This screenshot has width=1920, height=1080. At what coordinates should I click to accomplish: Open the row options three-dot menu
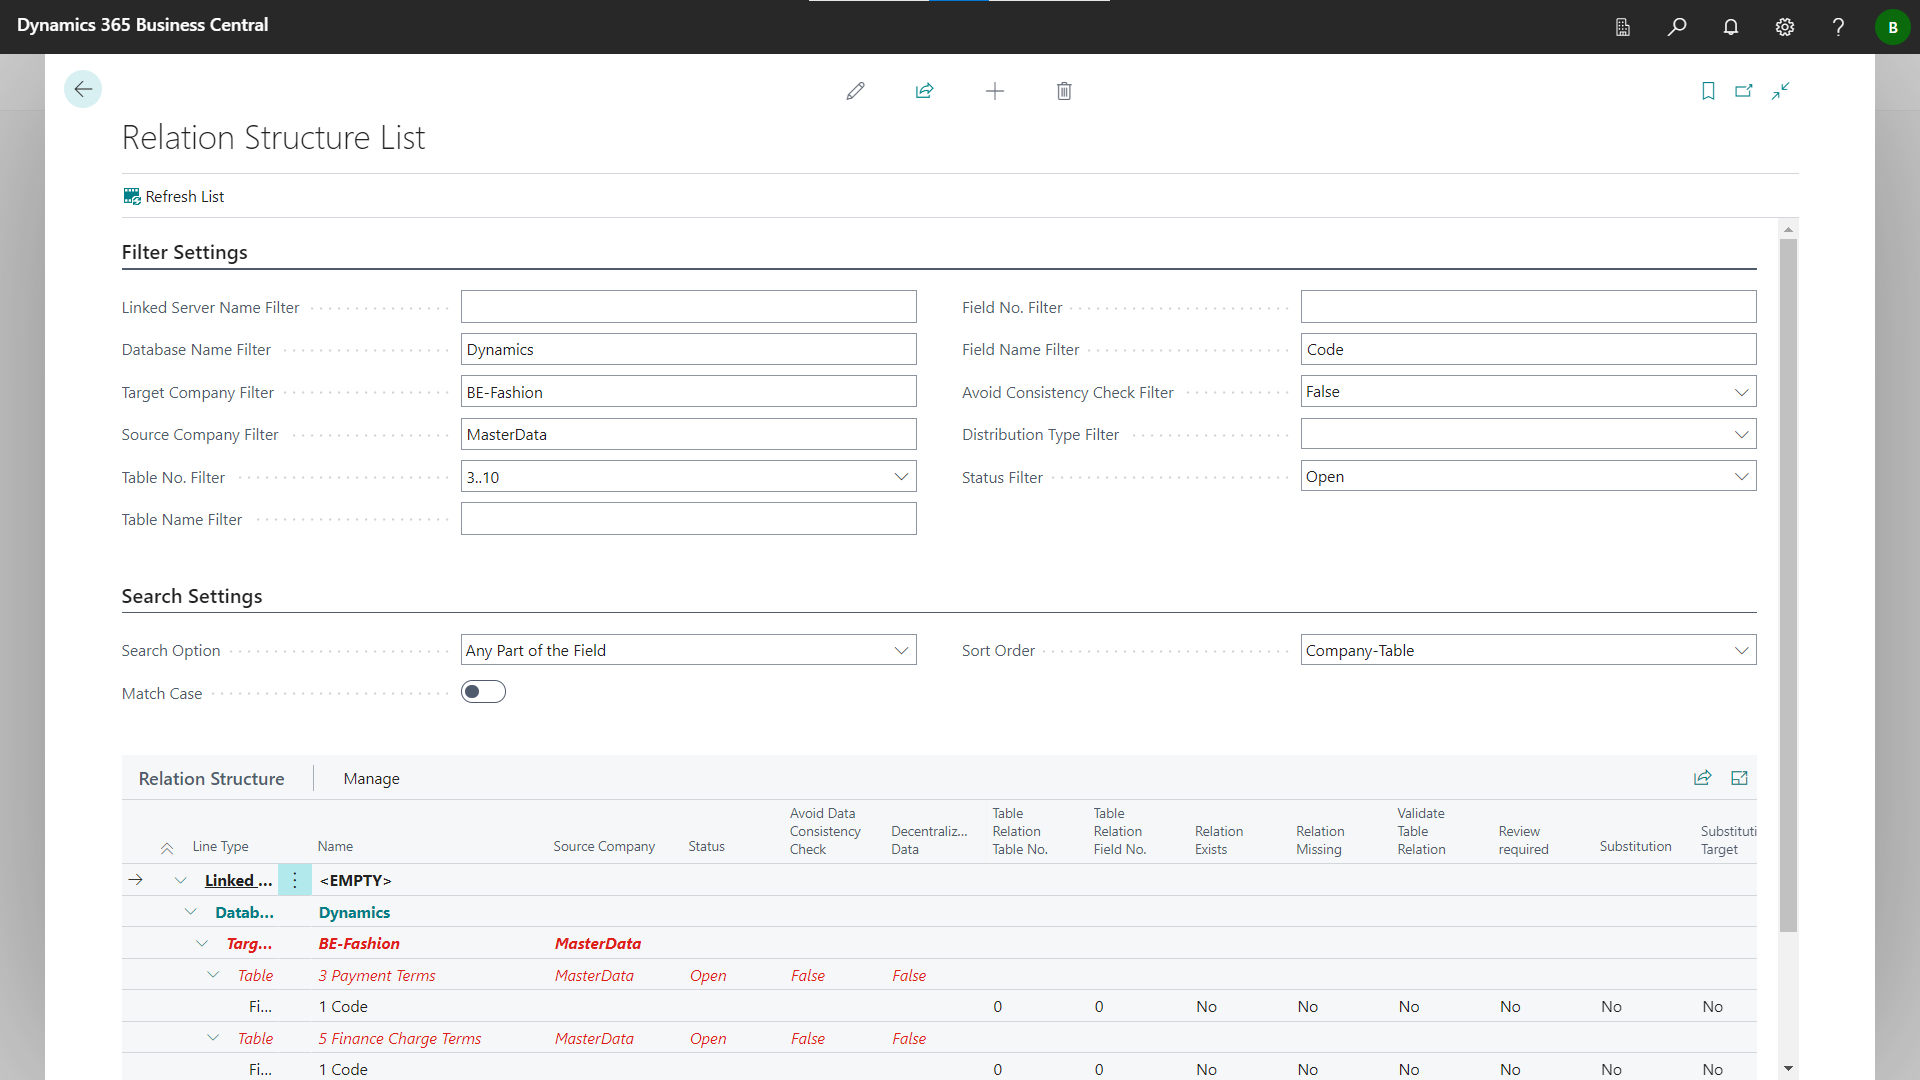tap(295, 880)
